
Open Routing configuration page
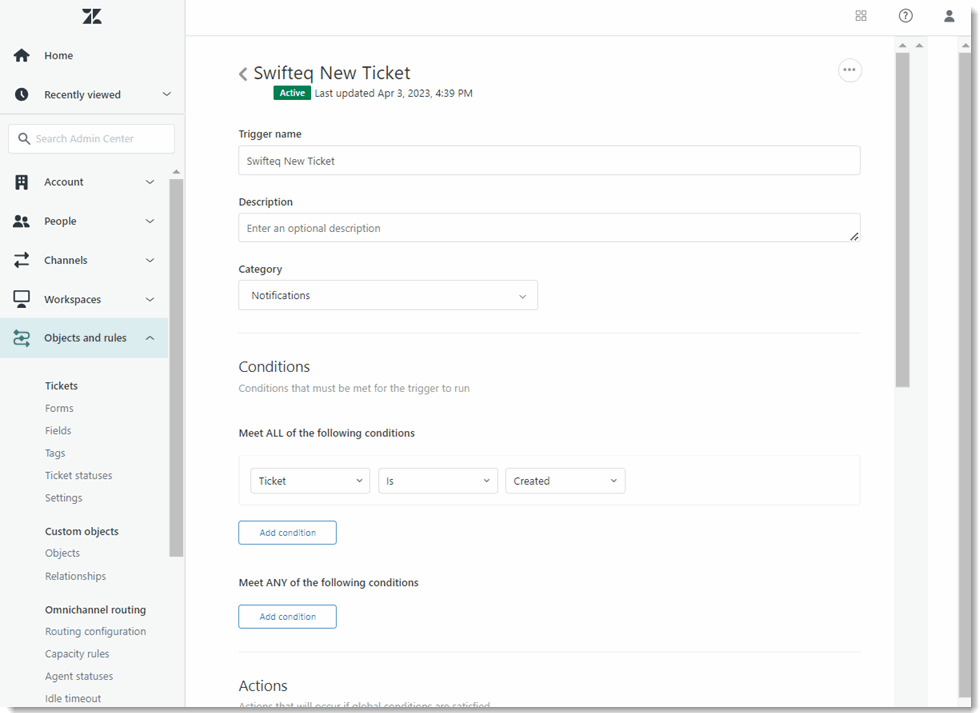[x=96, y=631]
